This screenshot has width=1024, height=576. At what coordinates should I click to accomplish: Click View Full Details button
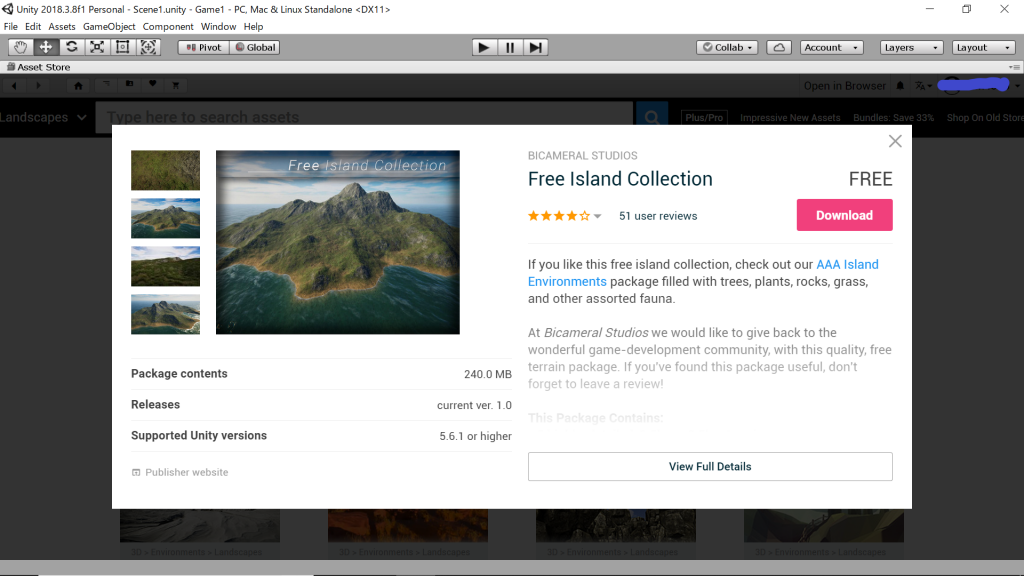tap(710, 466)
